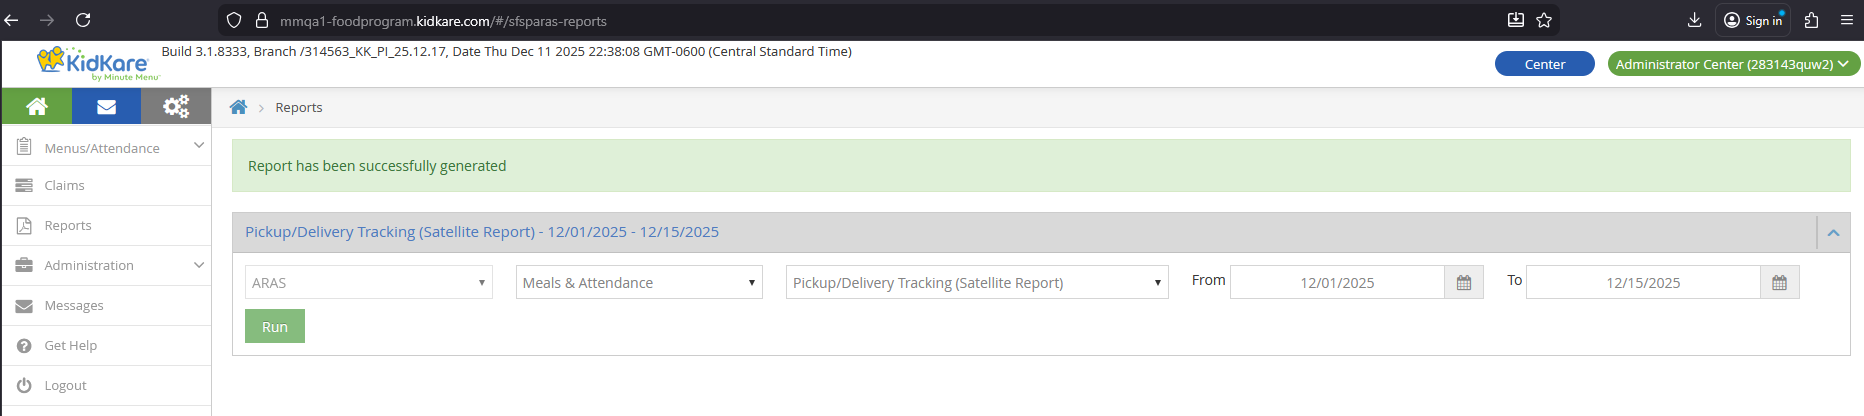Image resolution: width=1864 pixels, height=416 pixels.
Task: Open the envelope messages tab icon
Action: click(106, 106)
